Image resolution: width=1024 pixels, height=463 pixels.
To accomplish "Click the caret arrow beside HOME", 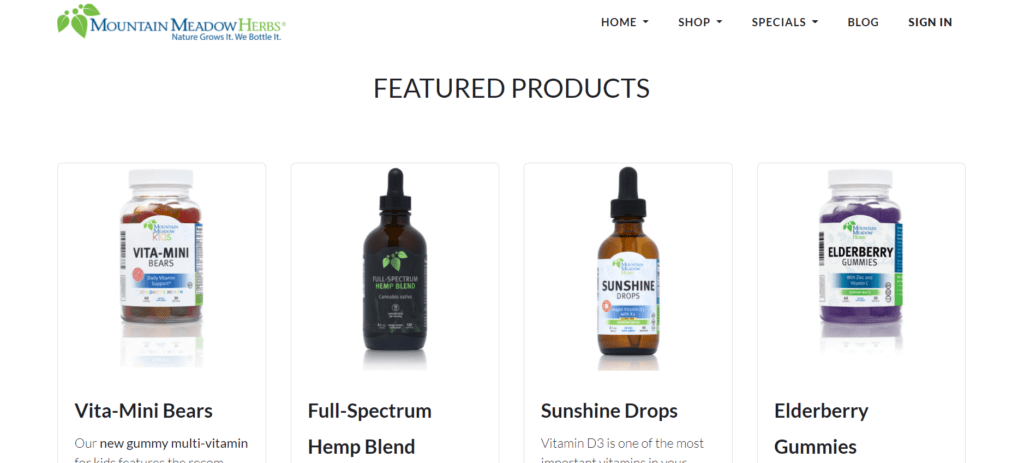I will [646, 22].
